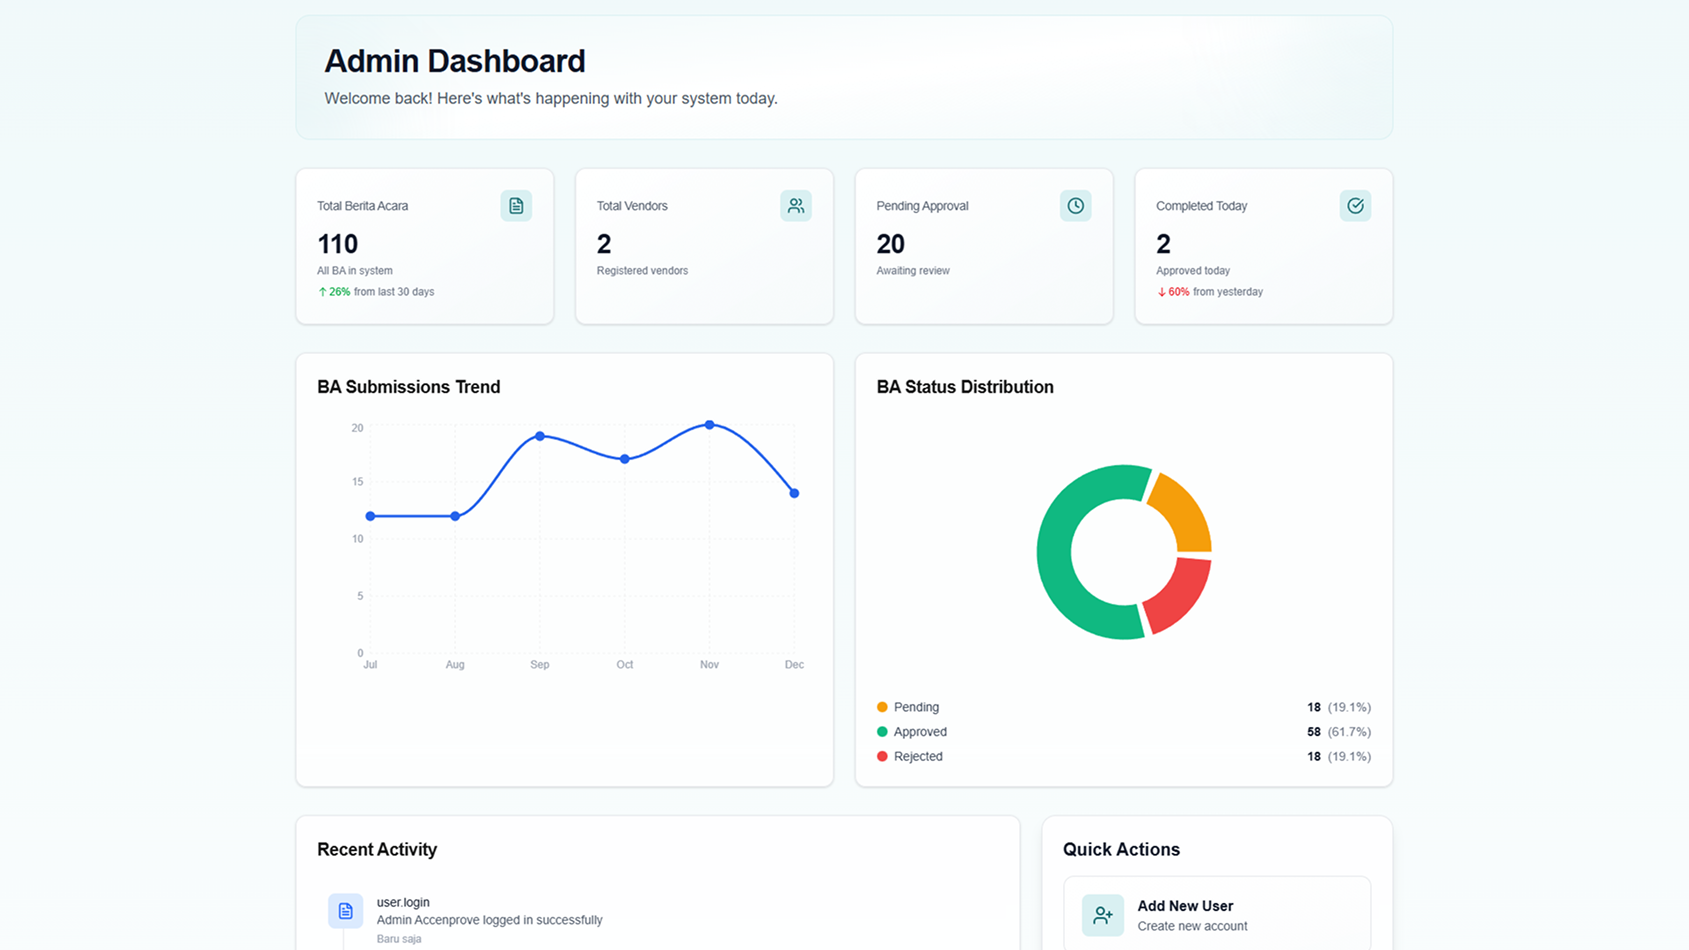Select the green Approved legend dot
The image size is (1689, 950).
pyautogui.click(x=882, y=732)
